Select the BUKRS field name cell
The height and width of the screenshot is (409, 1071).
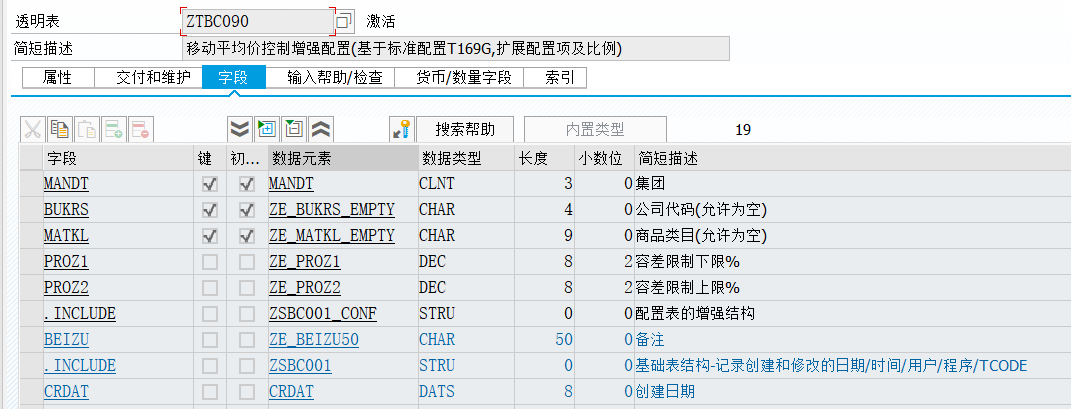coord(118,210)
